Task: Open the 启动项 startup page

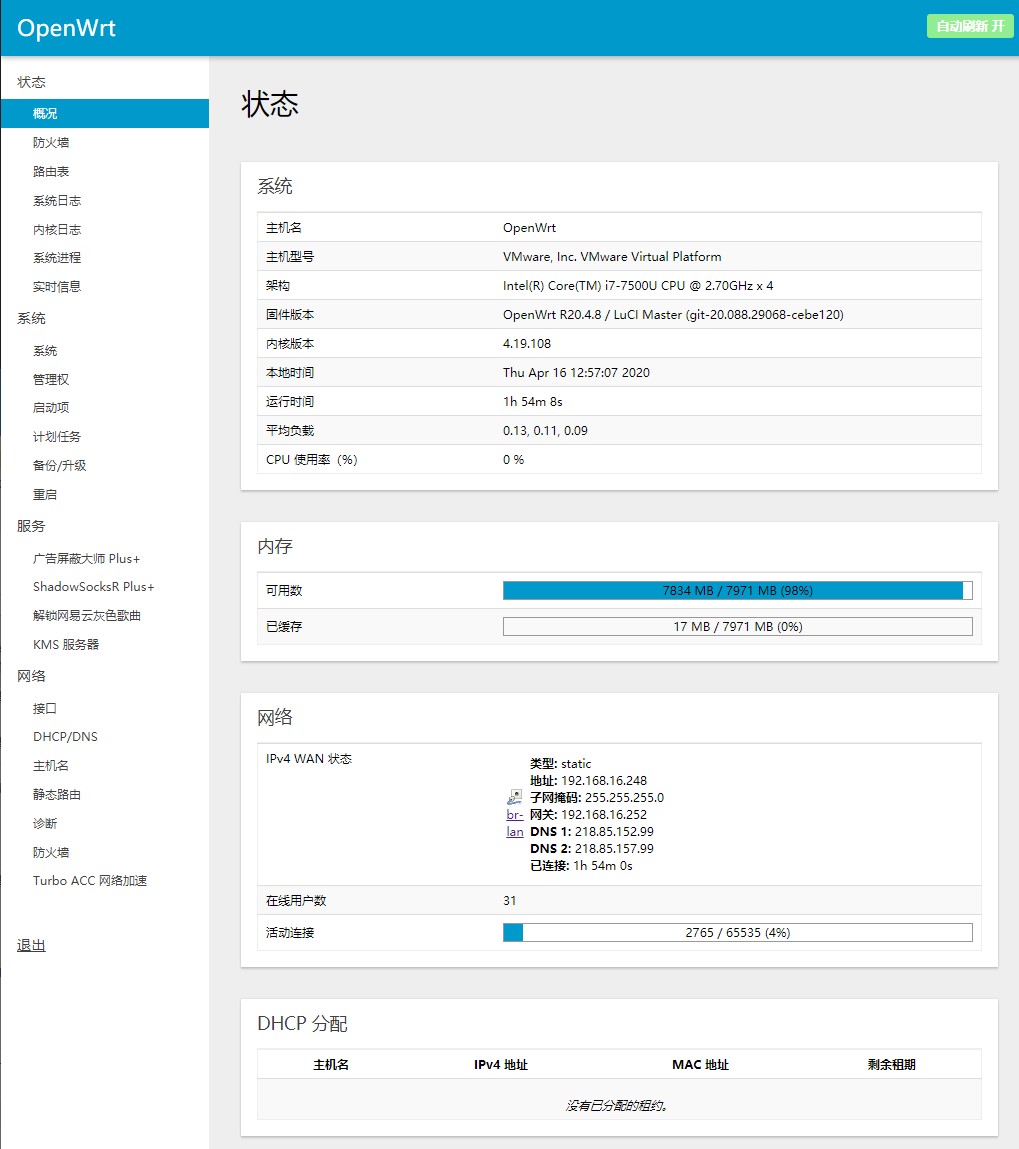Action: 51,407
